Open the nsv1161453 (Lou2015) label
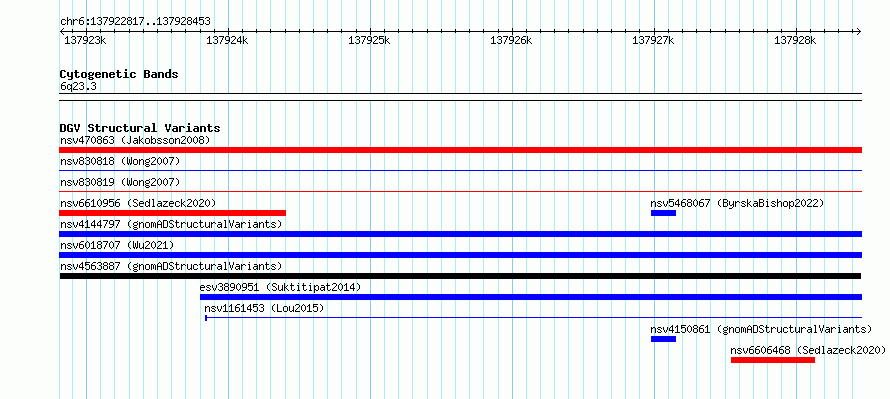This screenshot has height=399, width=890. click(265, 308)
